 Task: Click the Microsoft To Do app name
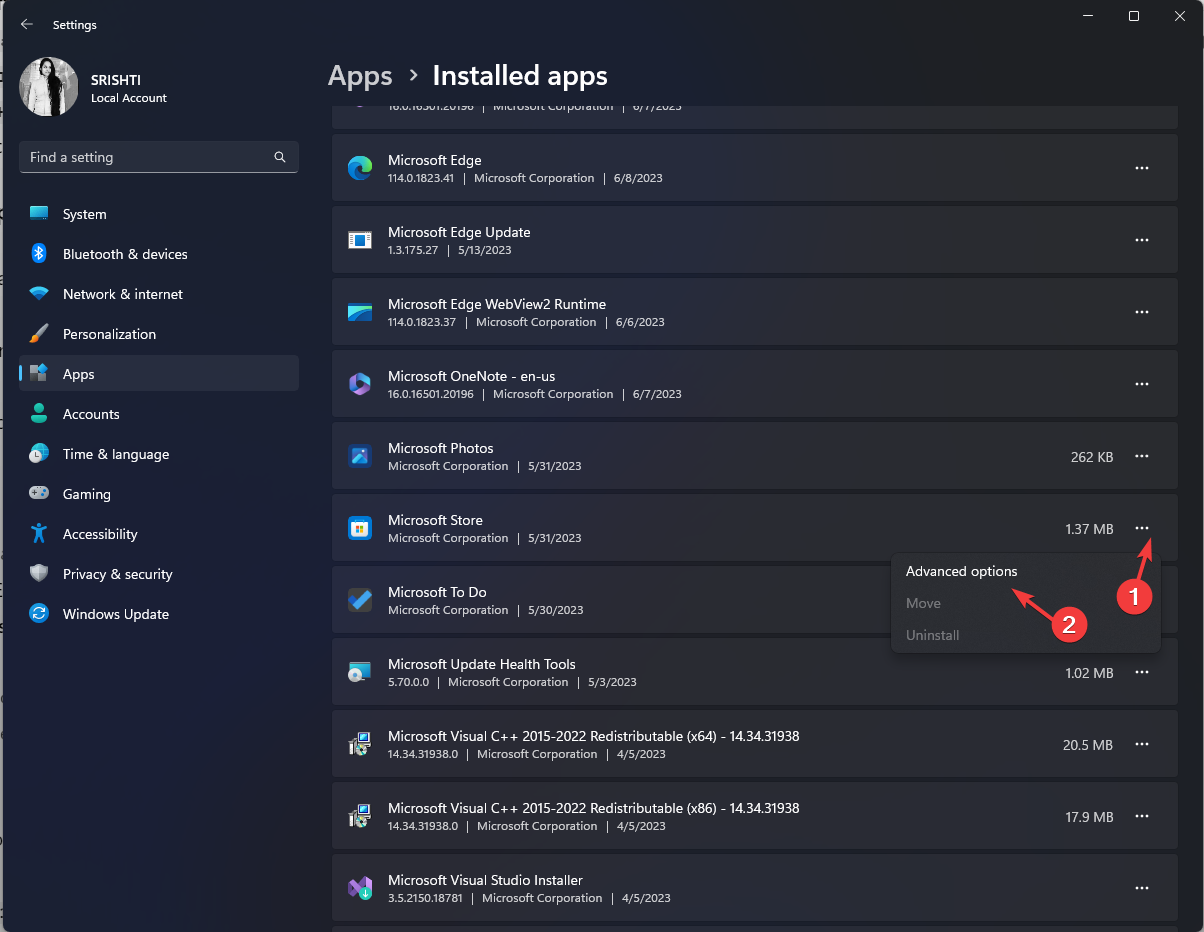[x=437, y=592]
